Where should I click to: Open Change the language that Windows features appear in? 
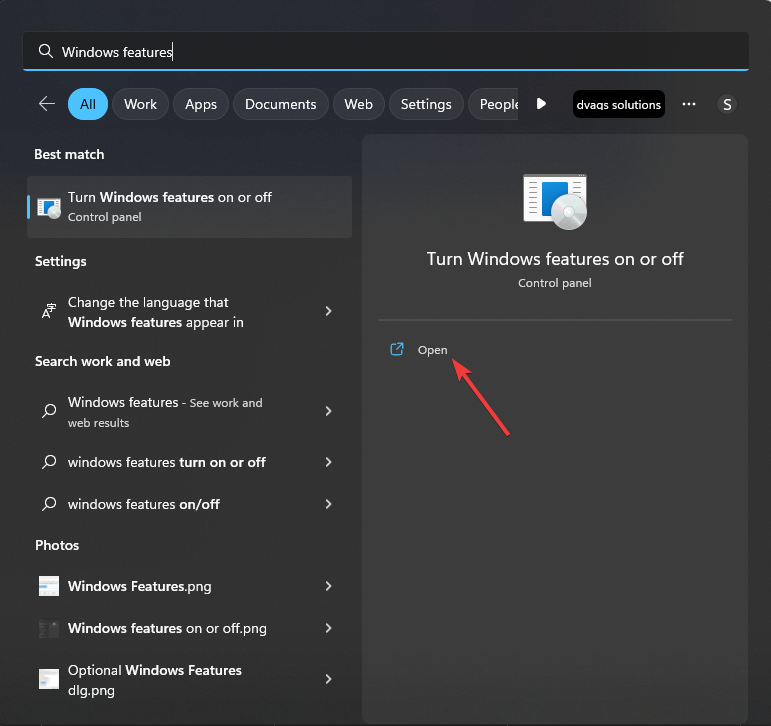coord(189,312)
